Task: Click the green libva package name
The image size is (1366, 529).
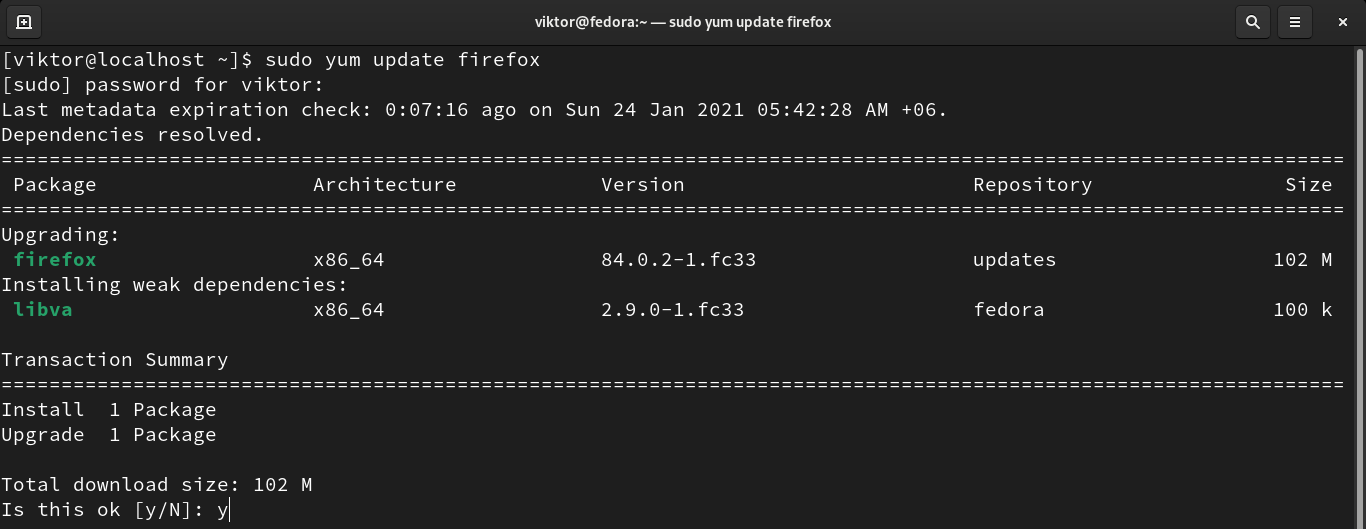Action: pyautogui.click(x=43, y=310)
